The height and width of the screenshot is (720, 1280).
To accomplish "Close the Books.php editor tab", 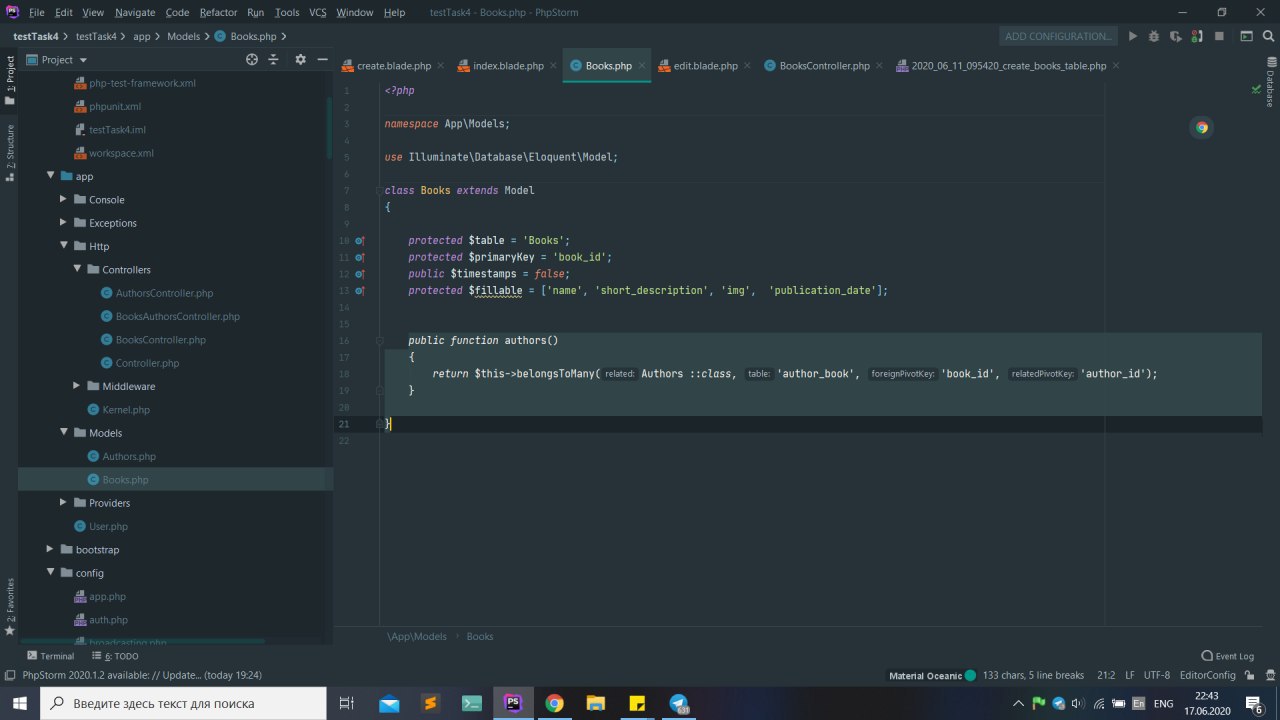I will click(642, 66).
